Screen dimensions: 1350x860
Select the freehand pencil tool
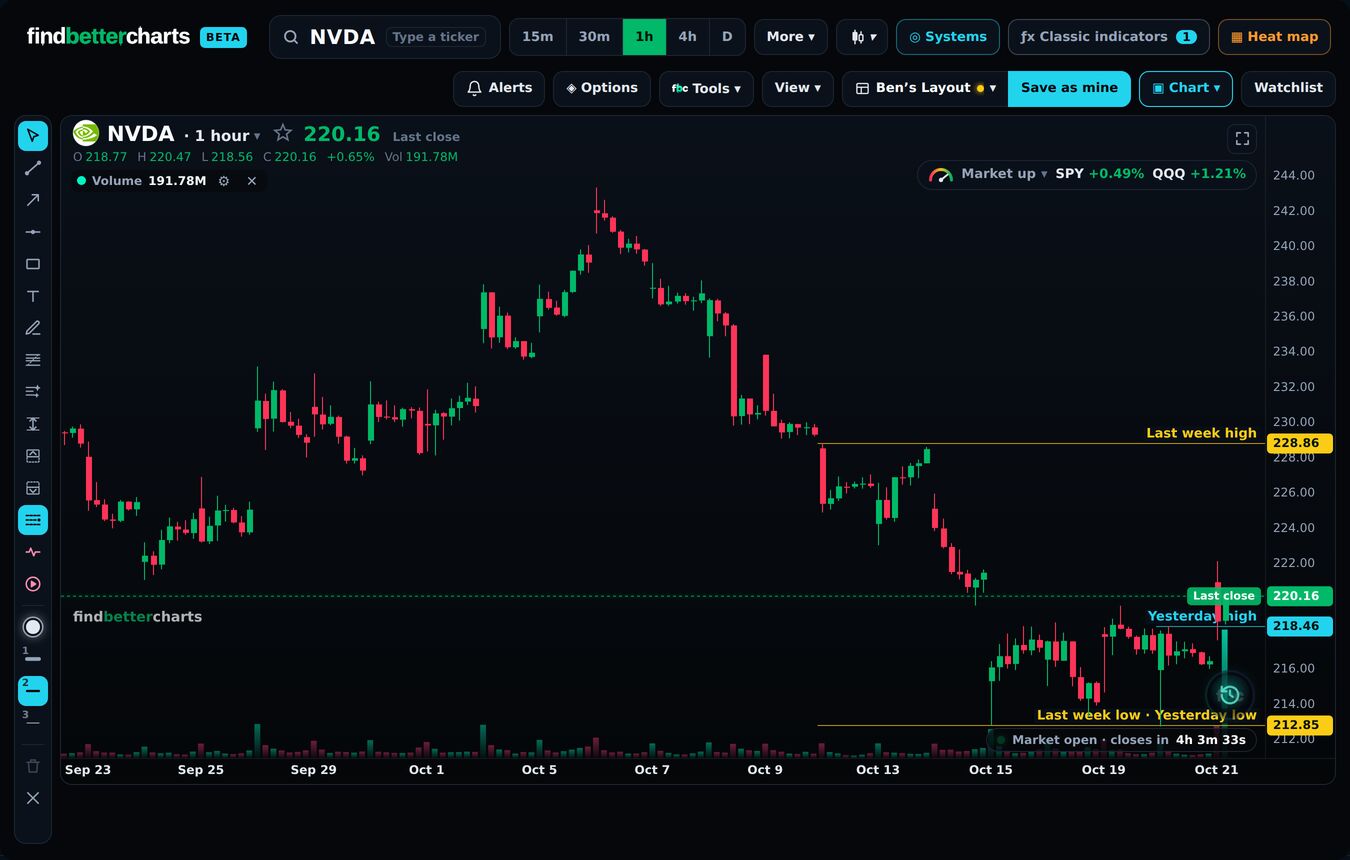click(x=33, y=328)
